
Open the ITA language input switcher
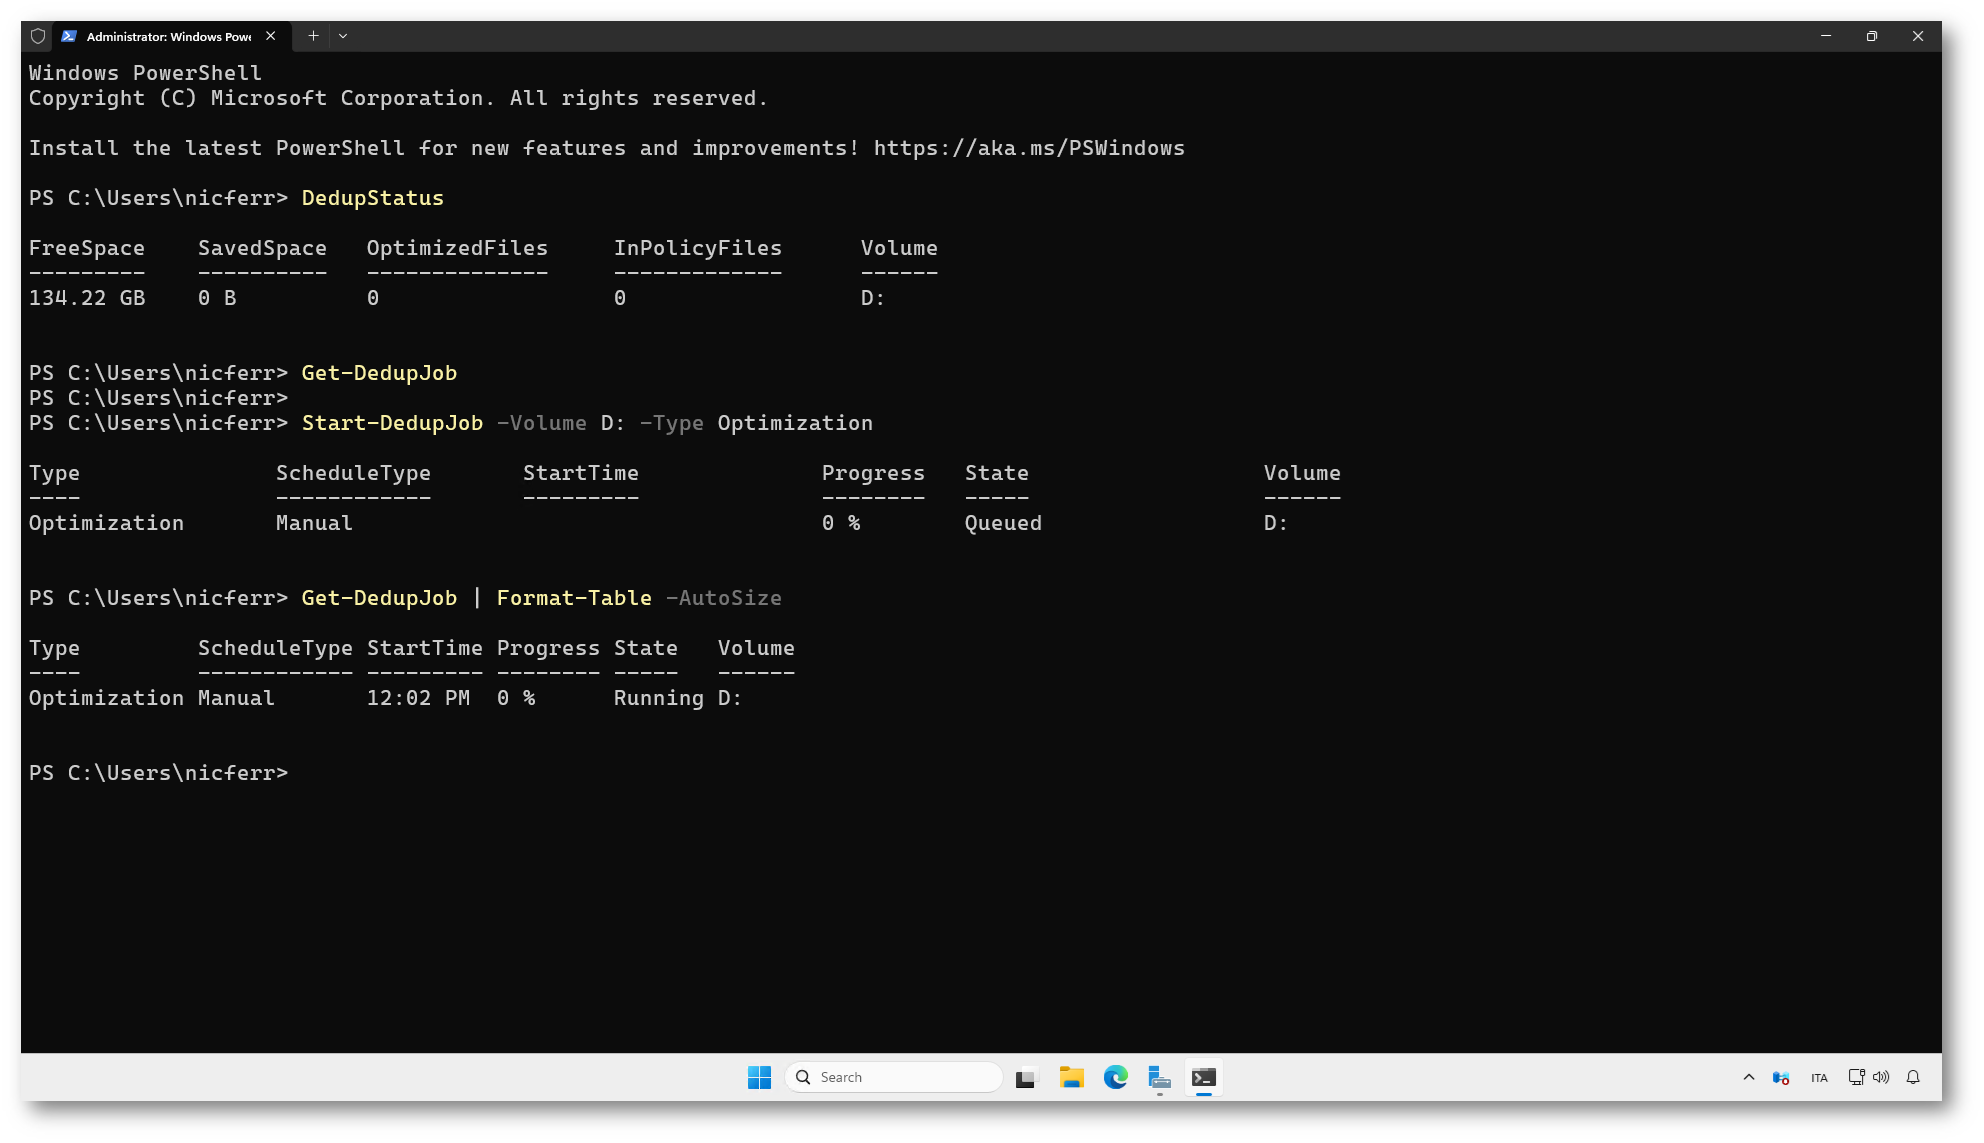pyautogui.click(x=1819, y=1078)
